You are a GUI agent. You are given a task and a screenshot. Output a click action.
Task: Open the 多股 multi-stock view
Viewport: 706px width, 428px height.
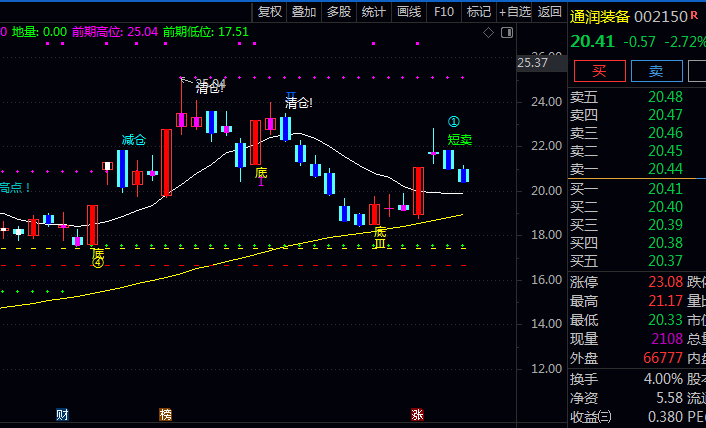tap(339, 12)
